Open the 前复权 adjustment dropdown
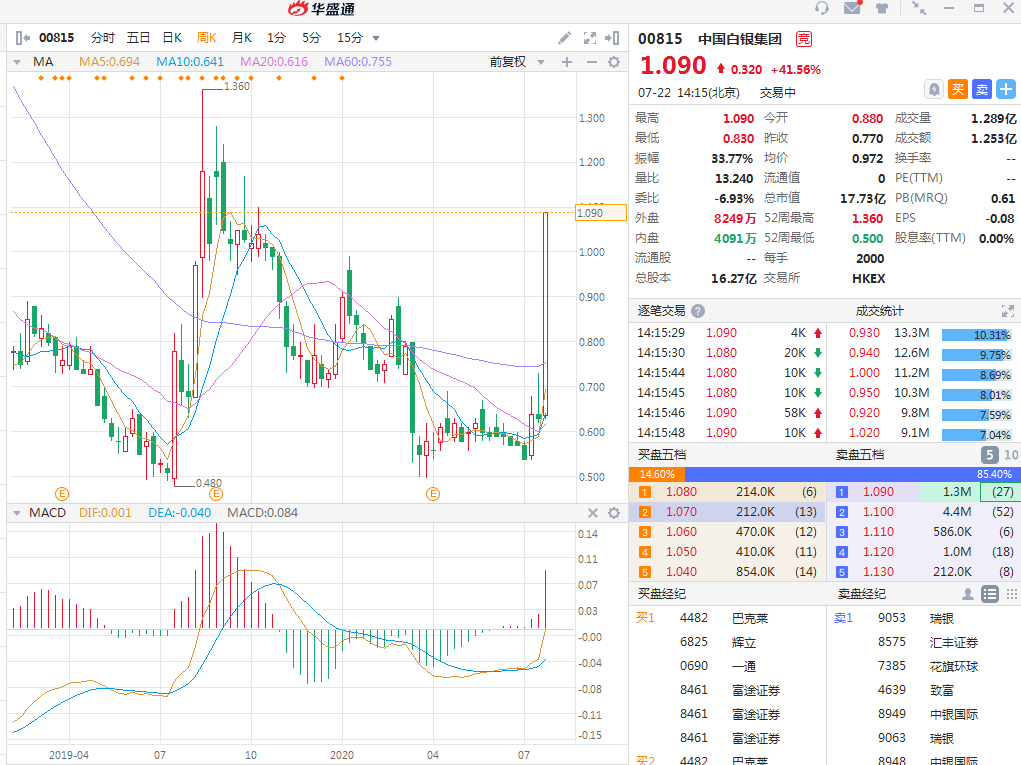The height and width of the screenshot is (765, 1021). (513, 62)
